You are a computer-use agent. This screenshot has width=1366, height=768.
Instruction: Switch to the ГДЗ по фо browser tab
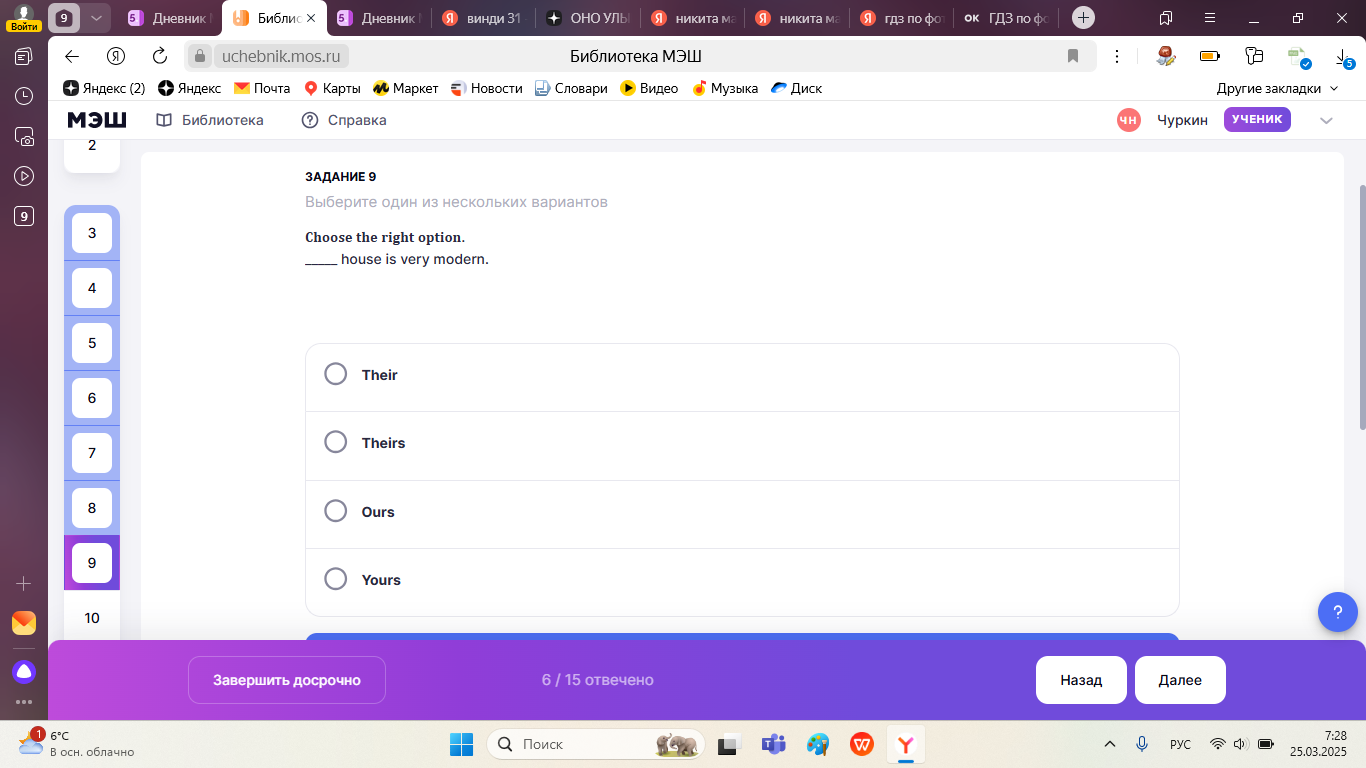coord(1005,18)
